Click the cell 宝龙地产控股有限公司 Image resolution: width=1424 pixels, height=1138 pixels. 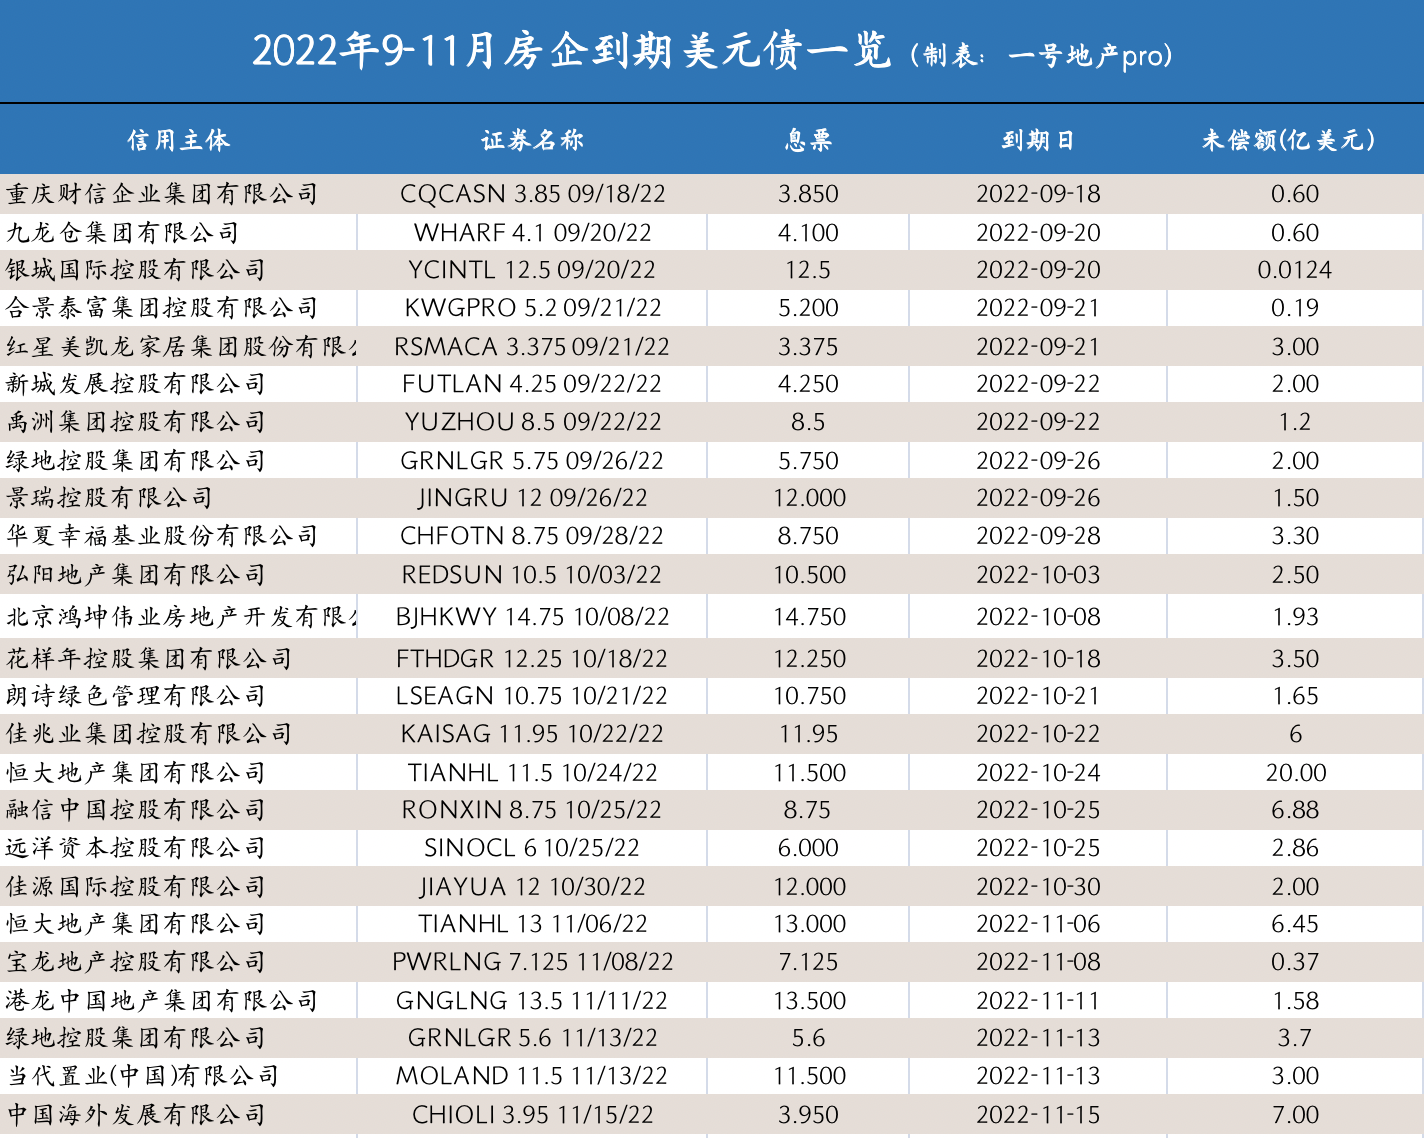coord(136,962)
